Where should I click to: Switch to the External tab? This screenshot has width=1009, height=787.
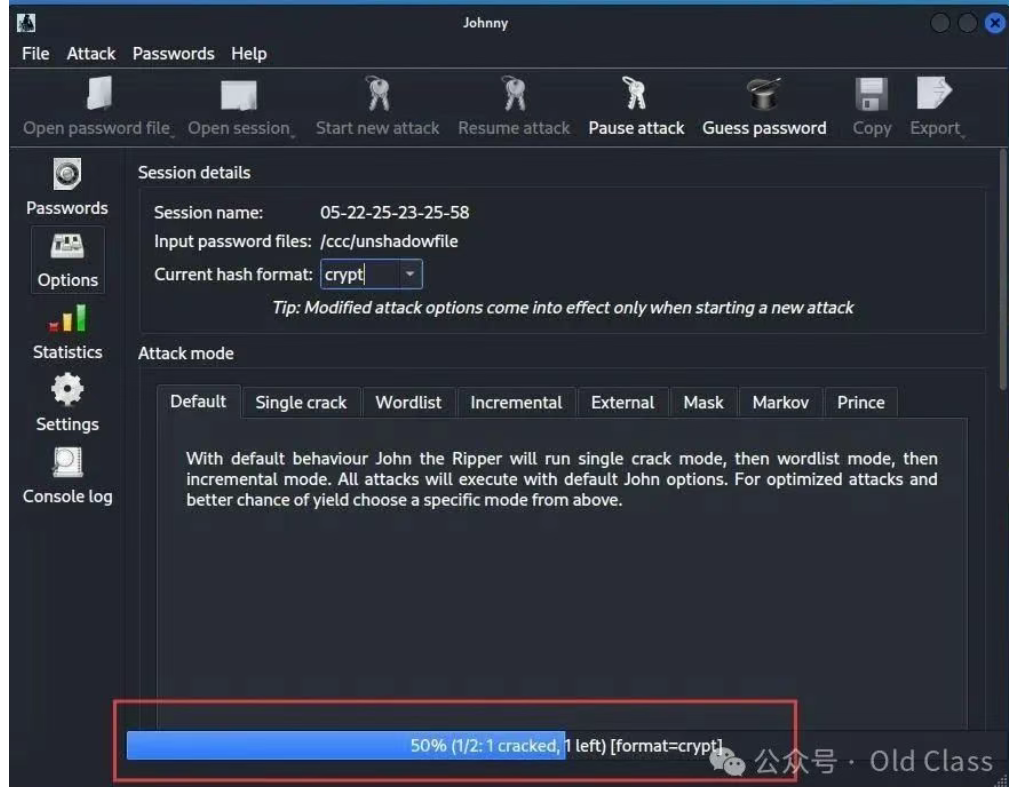click(622, 403)
